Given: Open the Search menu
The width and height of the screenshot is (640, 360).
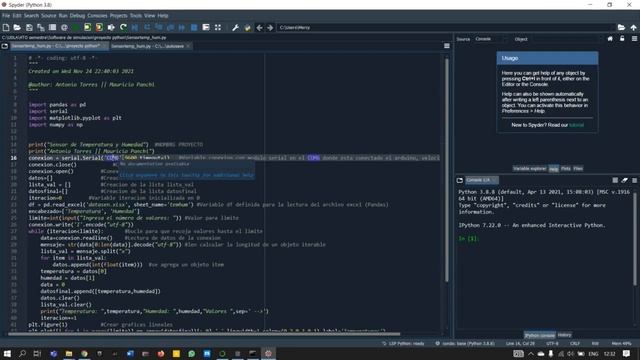Looking at the screenshot, I should pos(31,16).
